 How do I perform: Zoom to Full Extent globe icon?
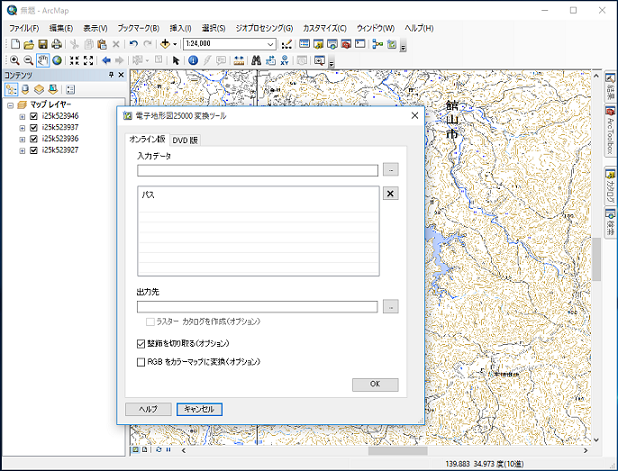point(57,60)
